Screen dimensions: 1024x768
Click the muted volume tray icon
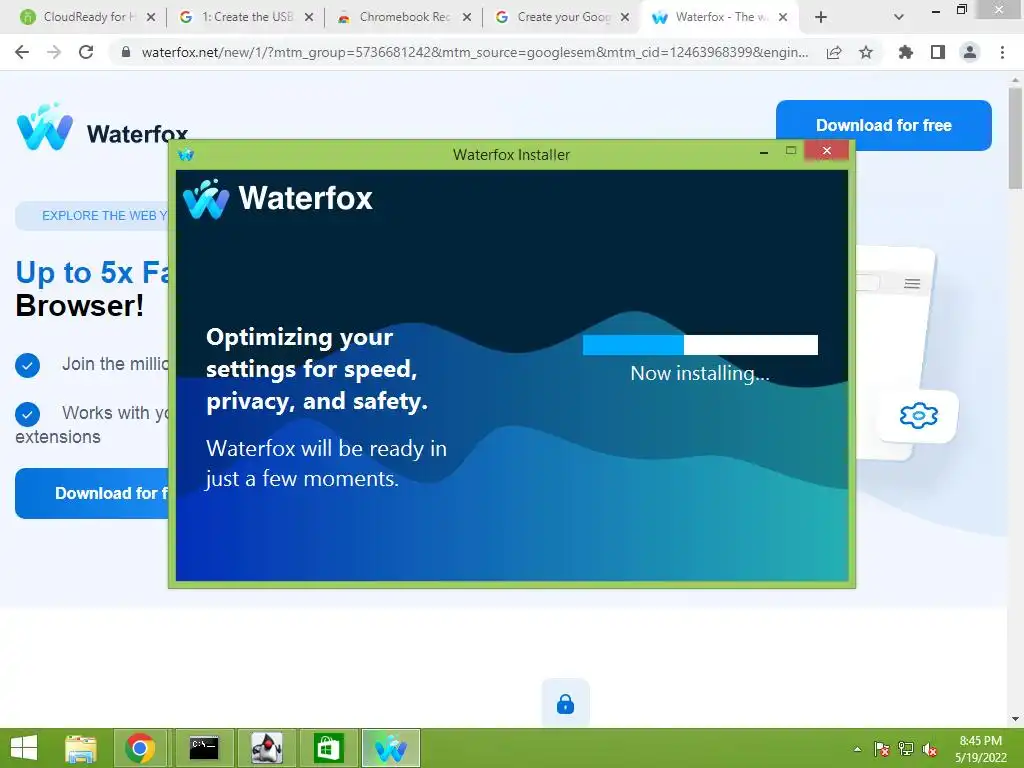[x=930, y=749]
